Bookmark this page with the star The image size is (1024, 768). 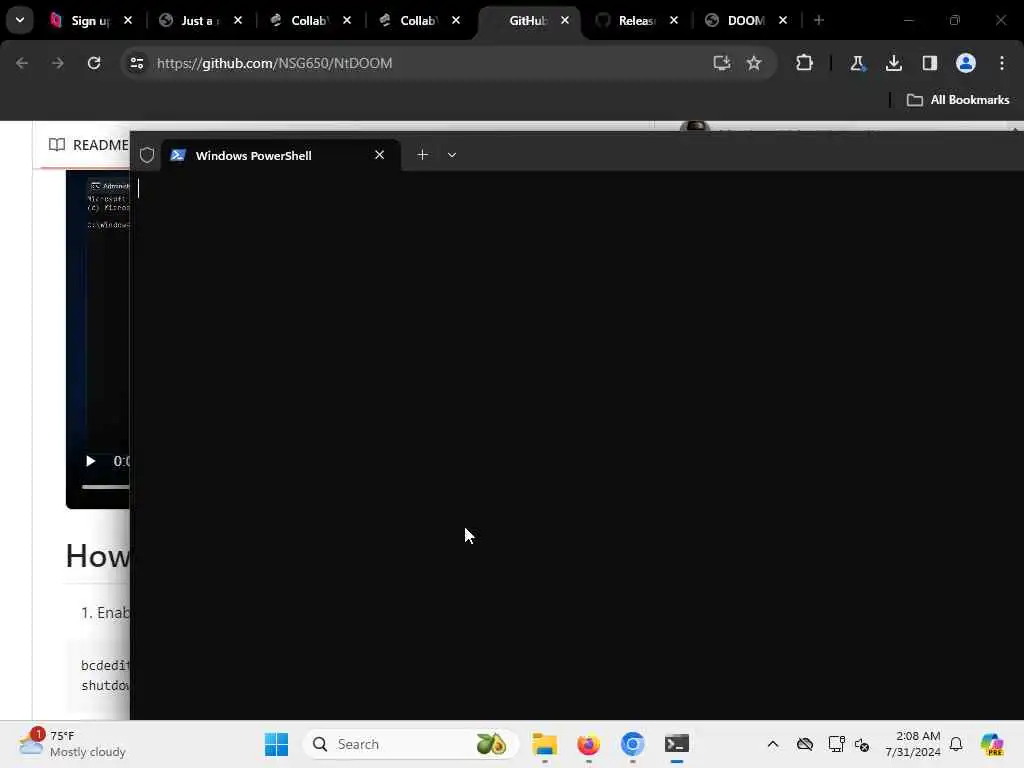754,63
